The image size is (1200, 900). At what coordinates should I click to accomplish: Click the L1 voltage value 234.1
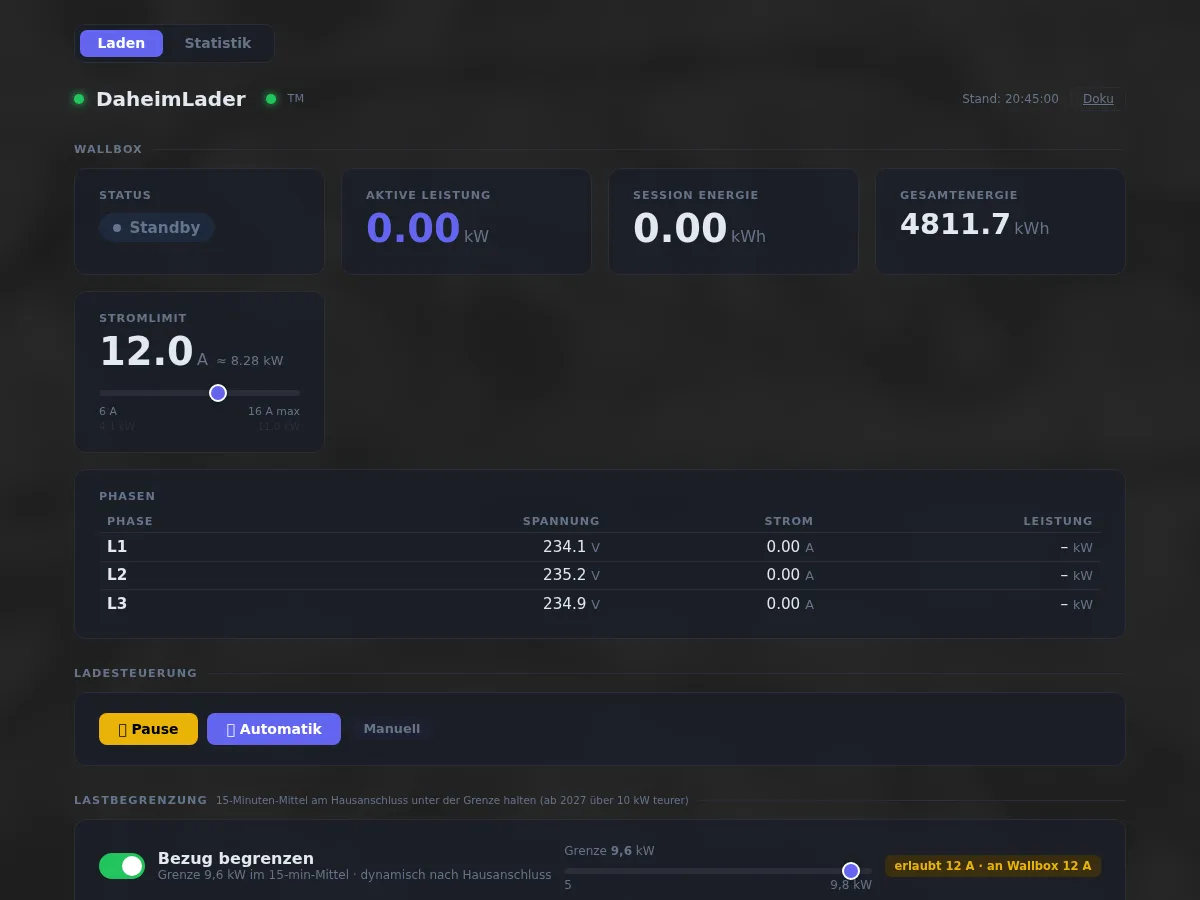[x=565, y=547]
